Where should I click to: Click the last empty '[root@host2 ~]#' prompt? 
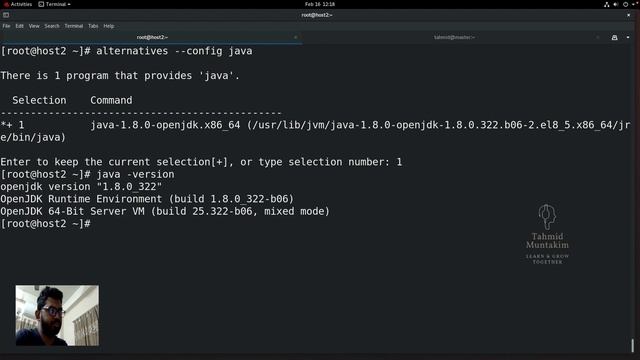pyautogui.click(x=45, y=224)
